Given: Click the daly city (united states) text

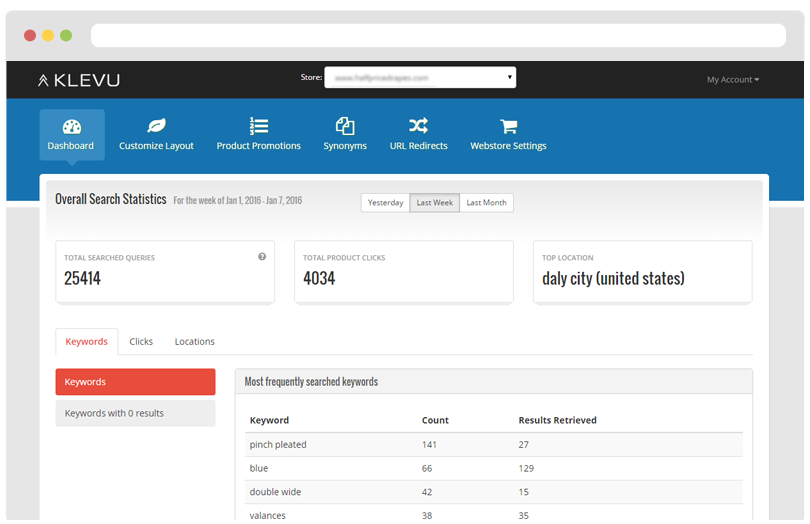Looking at the screenshot, I should (613, 279).
